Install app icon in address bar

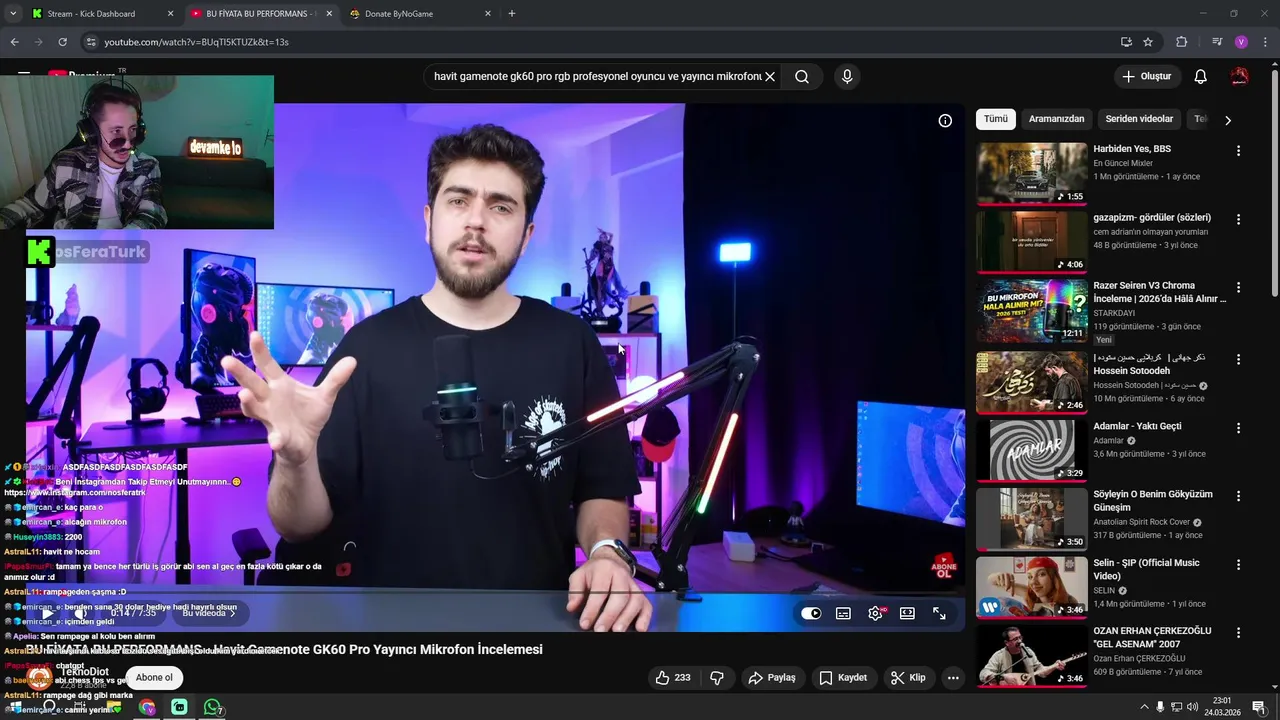(1126, 42)
